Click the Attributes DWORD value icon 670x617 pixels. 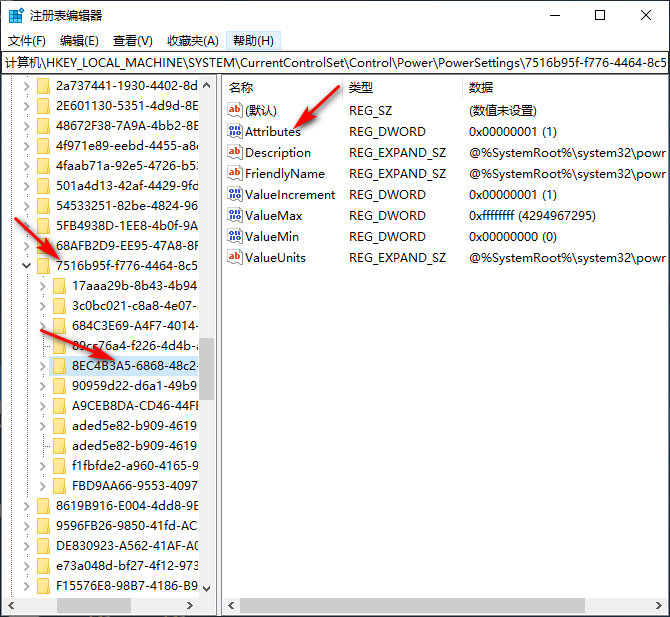point(235,131)
